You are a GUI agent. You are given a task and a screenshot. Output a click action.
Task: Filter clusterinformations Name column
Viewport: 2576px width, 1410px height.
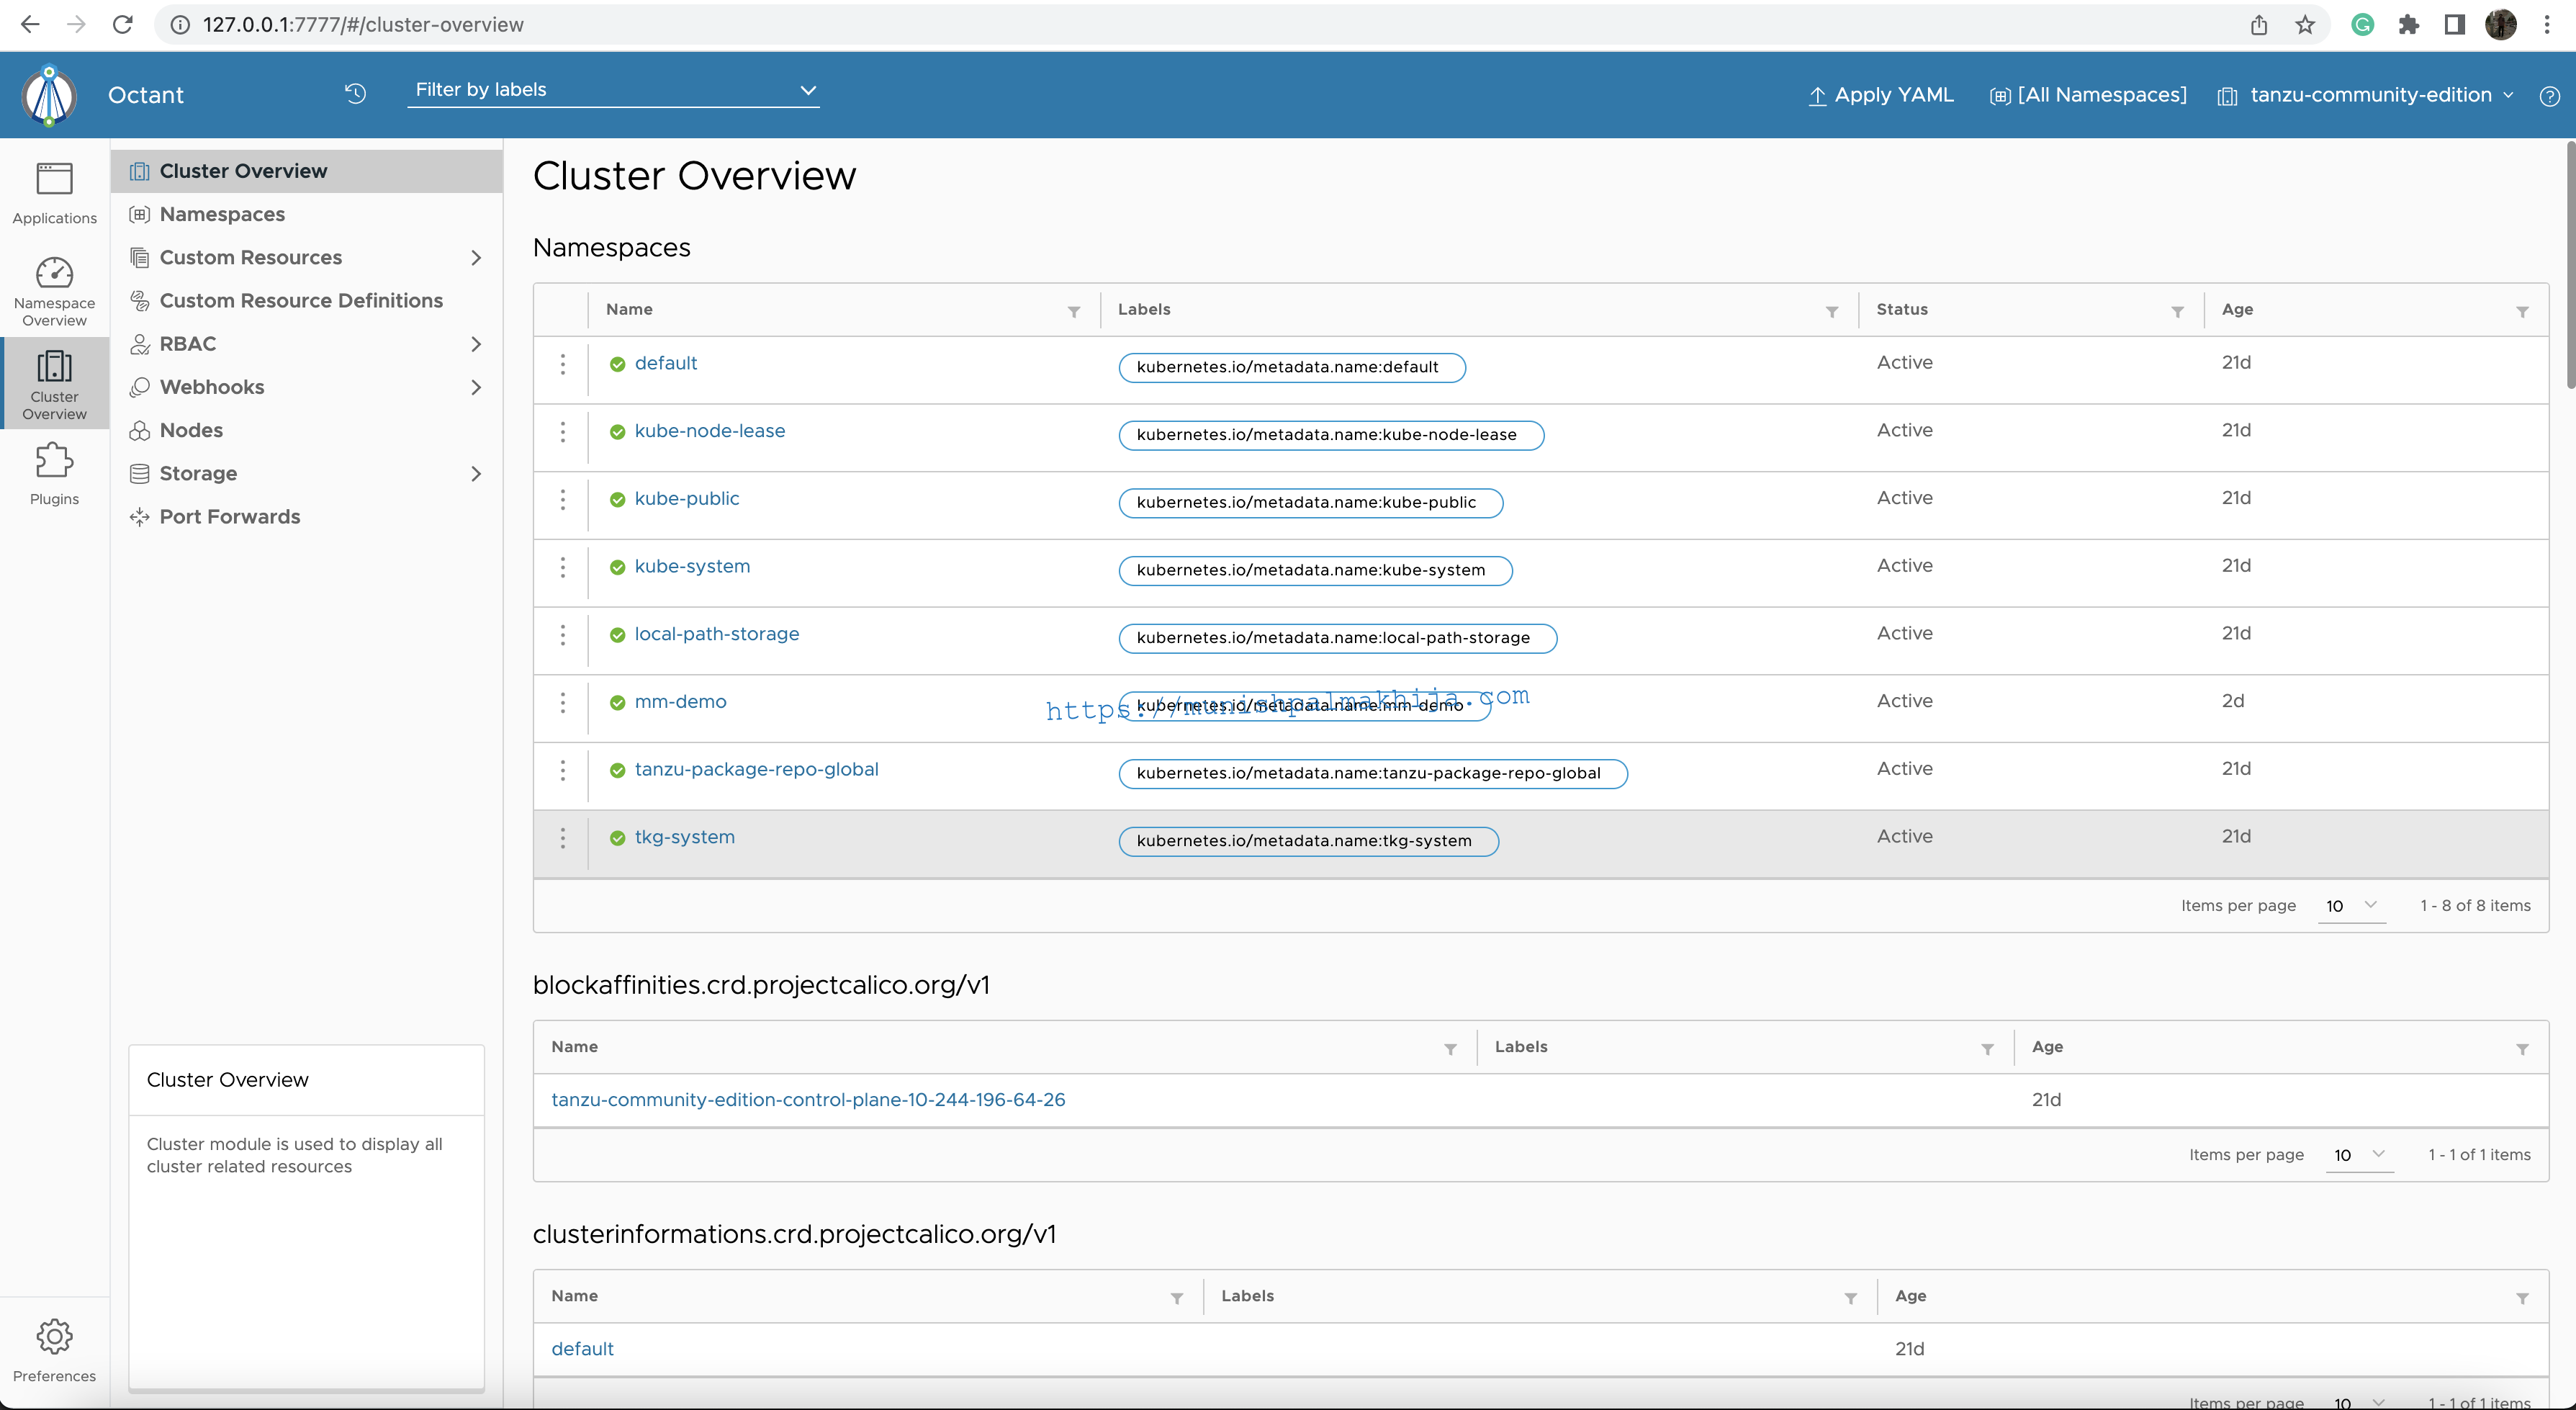point(1177,1298)
